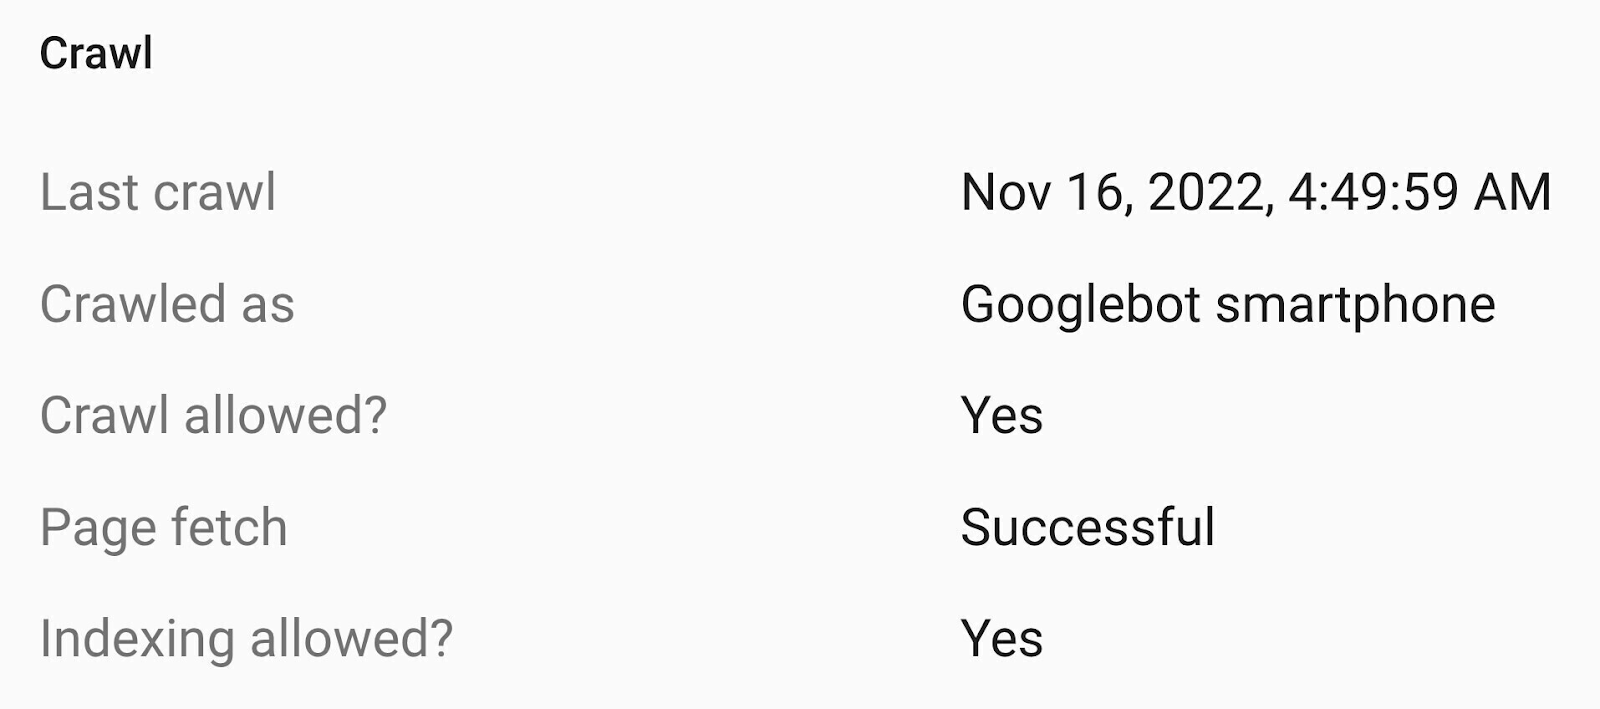Click the Crawled as label
The height and width of the screenshot is (709, 1600).
tap(167, 304)
